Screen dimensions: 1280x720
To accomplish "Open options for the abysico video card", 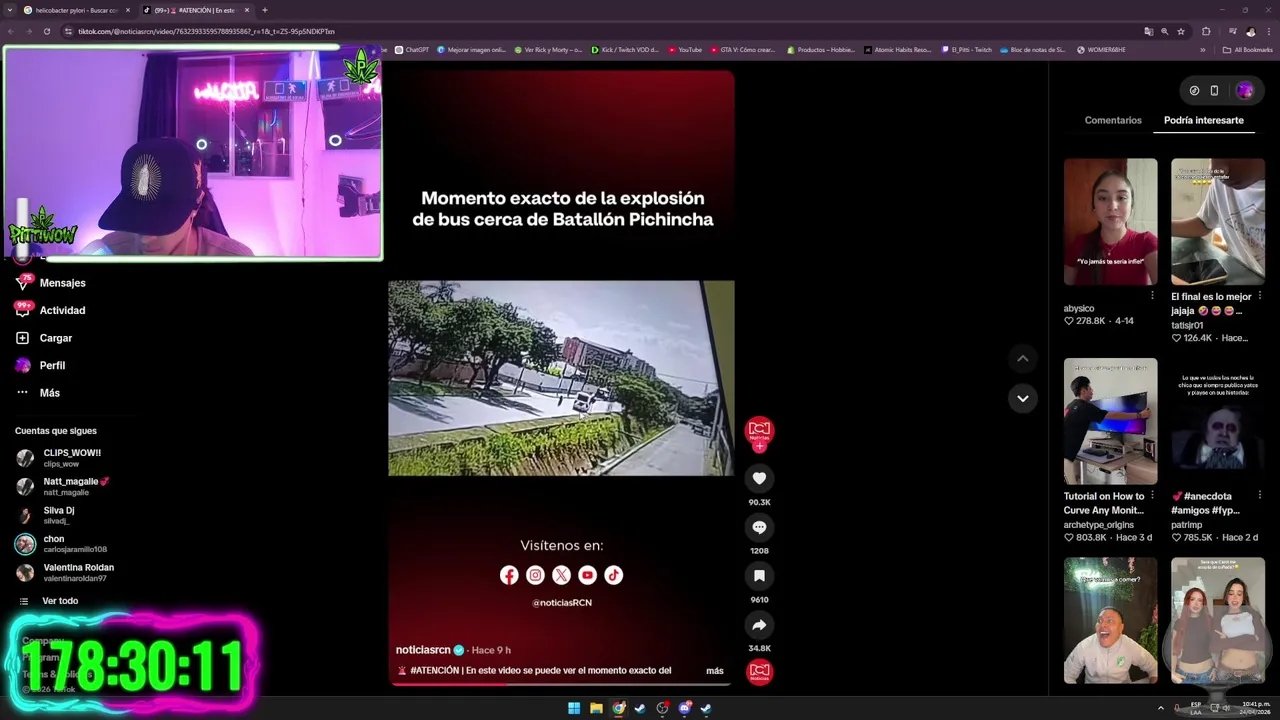I will tap(1152, 296).
